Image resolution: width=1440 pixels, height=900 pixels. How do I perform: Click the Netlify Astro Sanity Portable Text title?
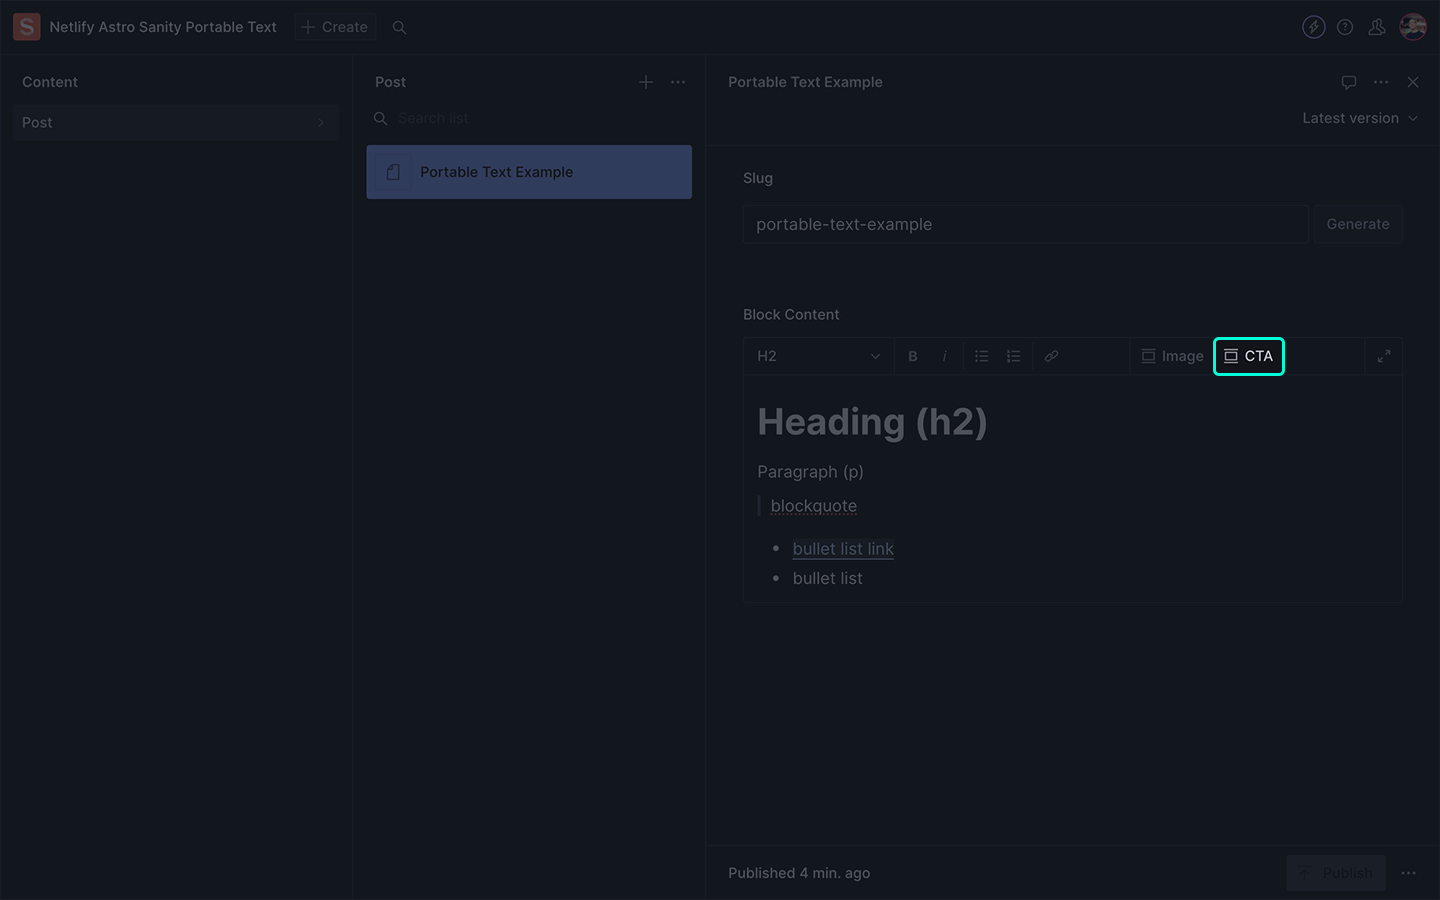[163, 27]
